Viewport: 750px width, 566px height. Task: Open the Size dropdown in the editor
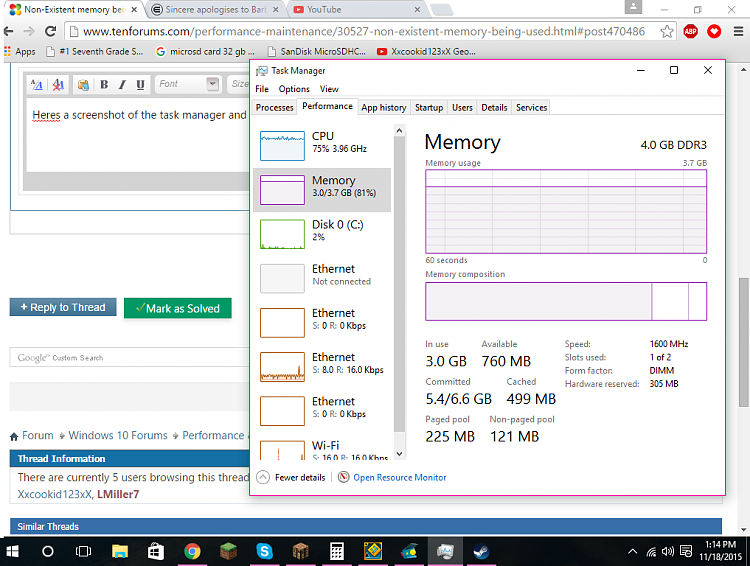[x=239, y=84]
